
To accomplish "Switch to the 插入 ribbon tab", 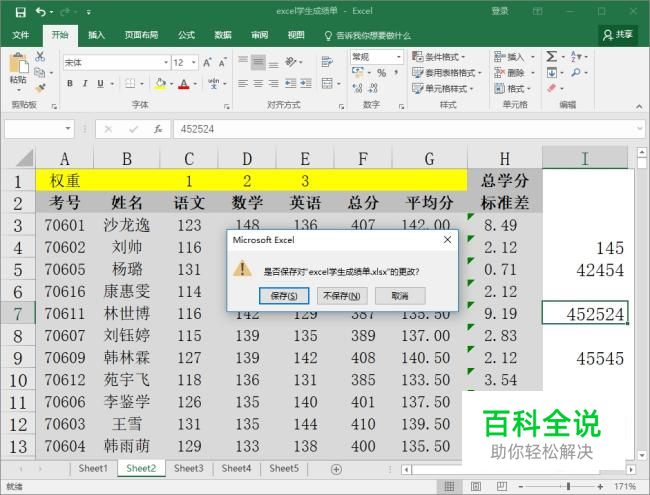I will pos(96,35).
